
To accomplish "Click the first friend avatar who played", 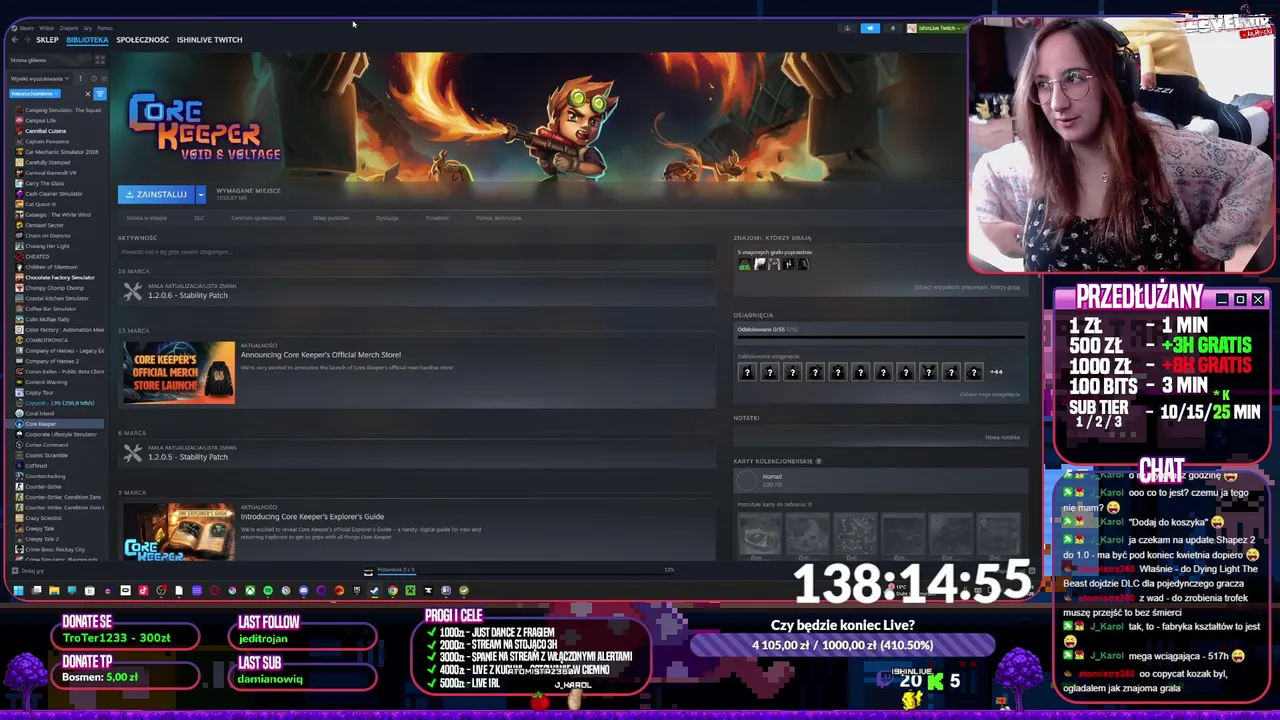I will point(744,264).
